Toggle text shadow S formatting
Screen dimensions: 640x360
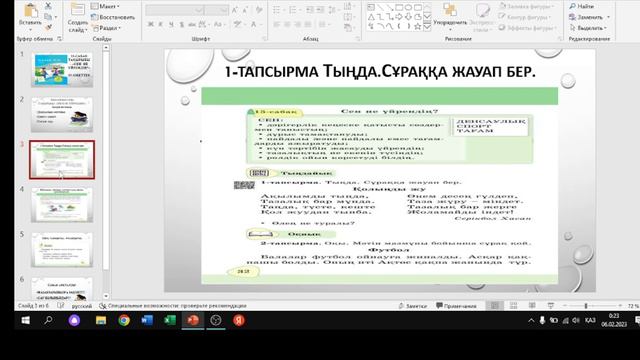click(181, 24)
